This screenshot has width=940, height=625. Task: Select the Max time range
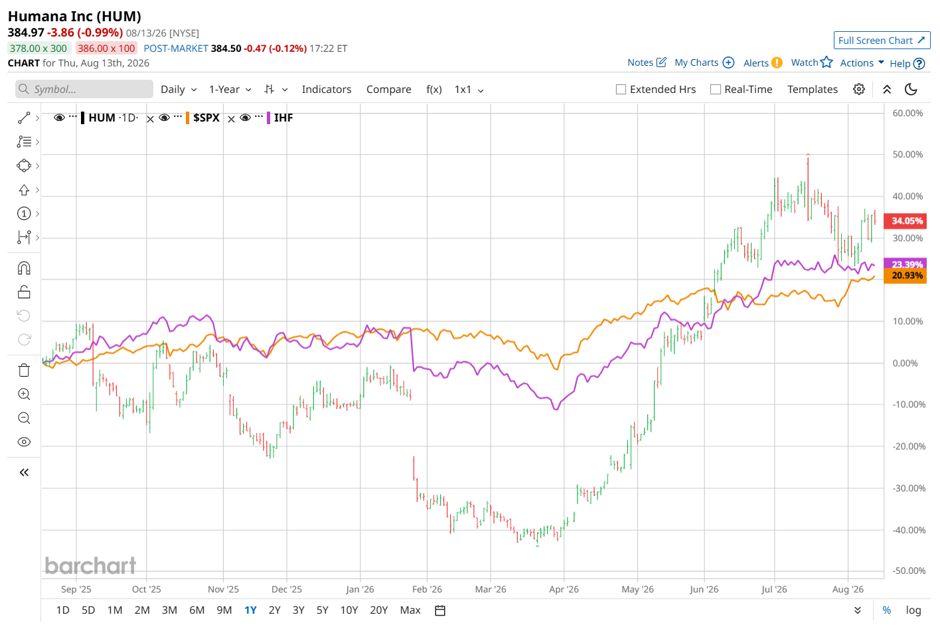point(410,610)
